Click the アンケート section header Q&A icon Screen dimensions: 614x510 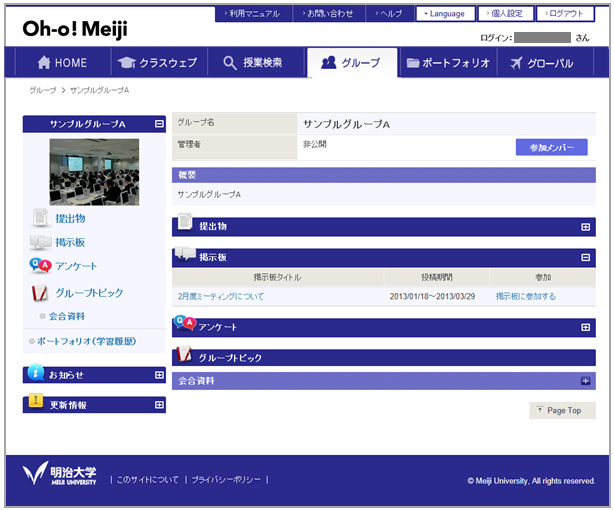(x=185, y=323)
